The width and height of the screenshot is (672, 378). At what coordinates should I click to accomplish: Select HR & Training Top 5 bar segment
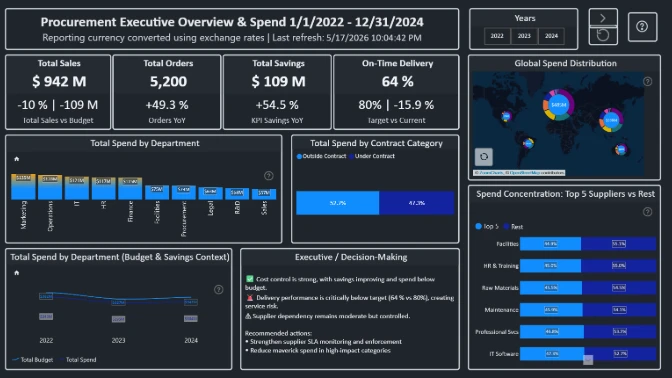[550, 266]
